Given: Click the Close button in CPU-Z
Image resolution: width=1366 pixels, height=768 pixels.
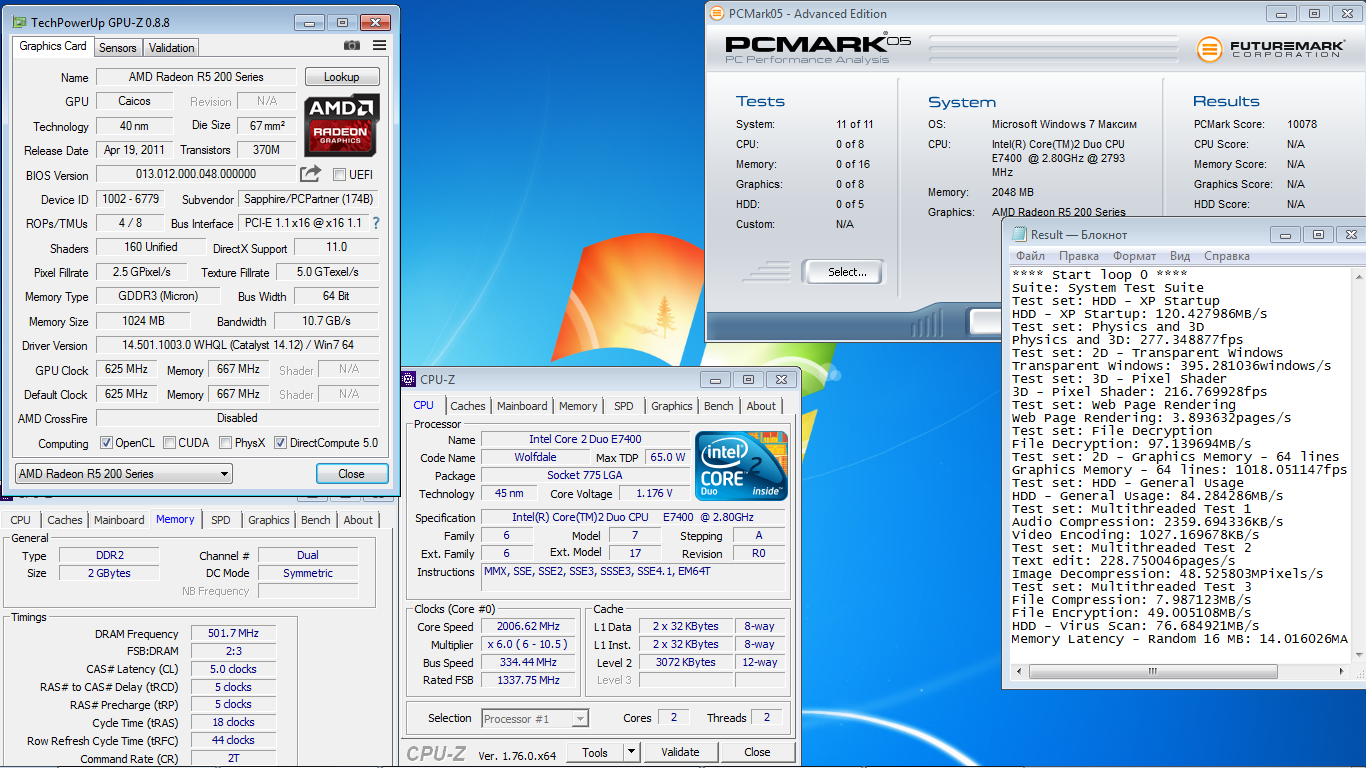Looking at the screenshot, I should [x=757, y=752].
